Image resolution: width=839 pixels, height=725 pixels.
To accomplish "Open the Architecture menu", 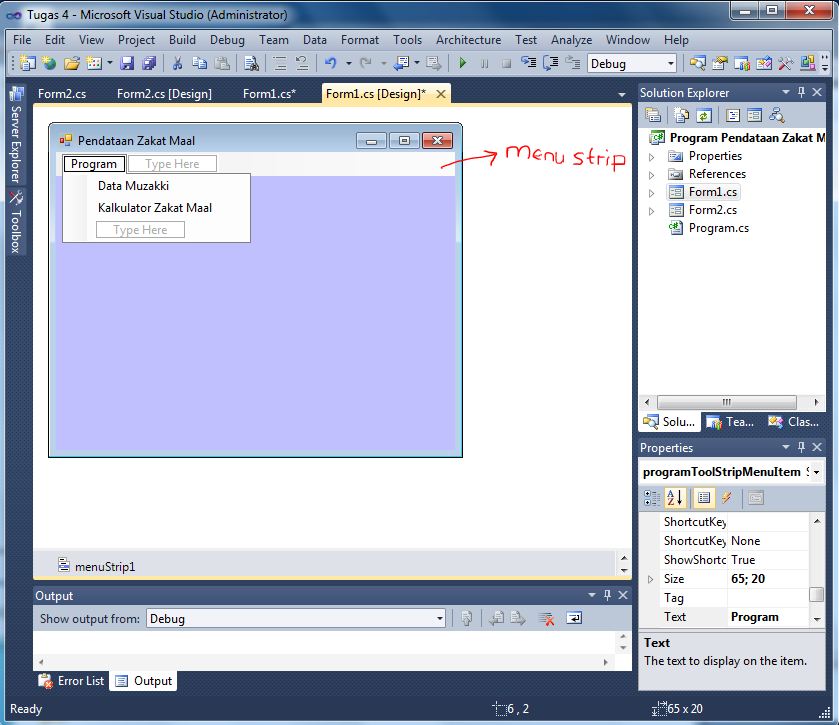I will coord(468,40).
